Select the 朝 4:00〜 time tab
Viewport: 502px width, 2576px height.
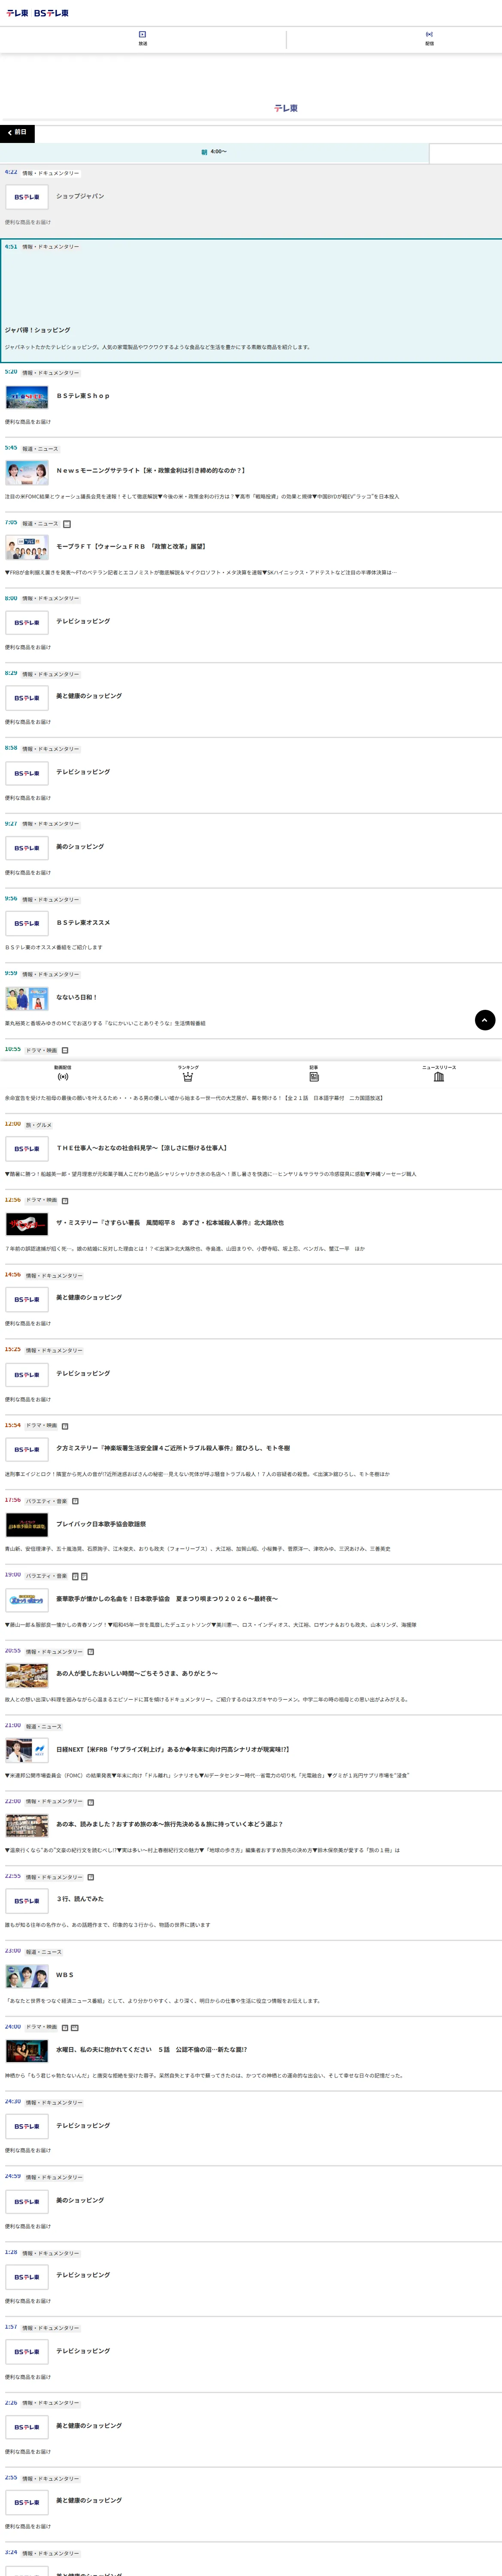coord(214,152)
